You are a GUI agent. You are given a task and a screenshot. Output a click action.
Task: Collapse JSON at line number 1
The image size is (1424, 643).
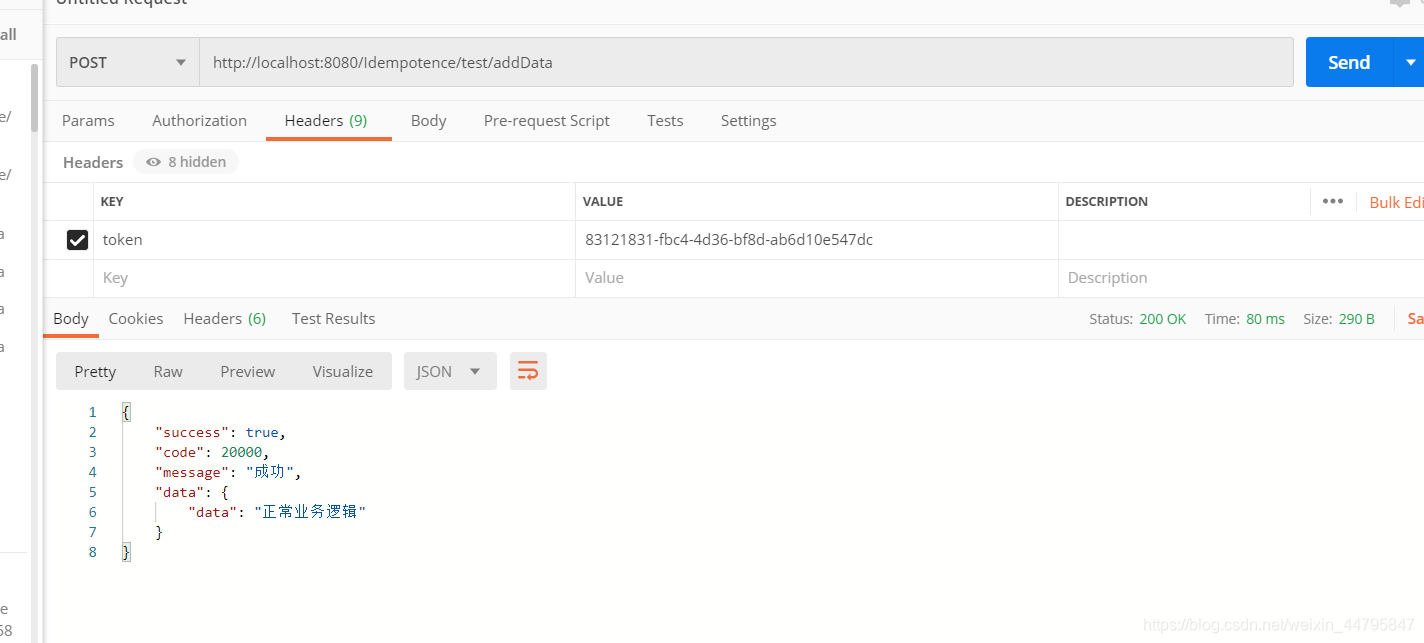coord(93,412)
